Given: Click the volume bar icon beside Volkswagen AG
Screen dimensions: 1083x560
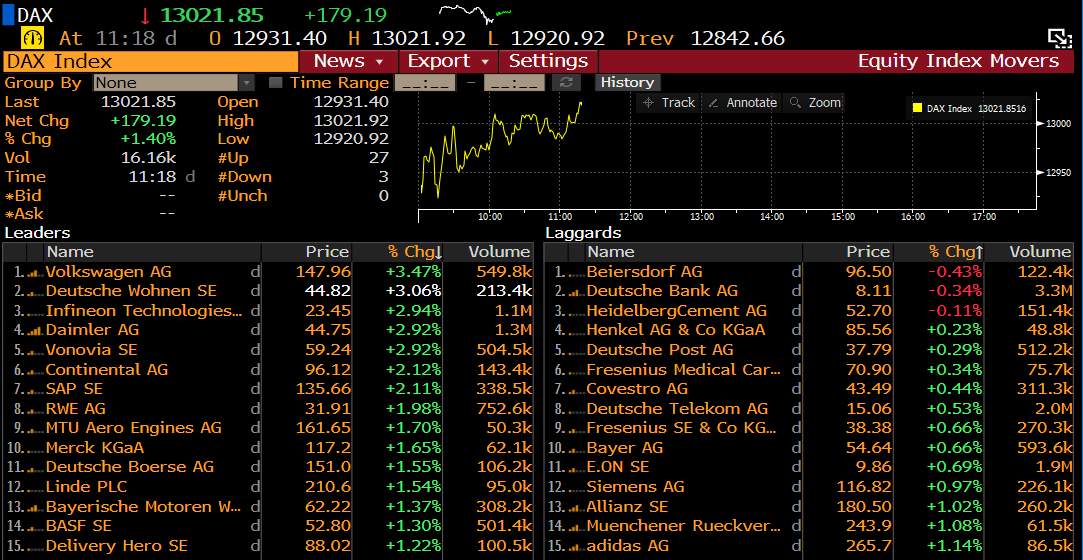Looking at the screenshot, I should (35, 273).
